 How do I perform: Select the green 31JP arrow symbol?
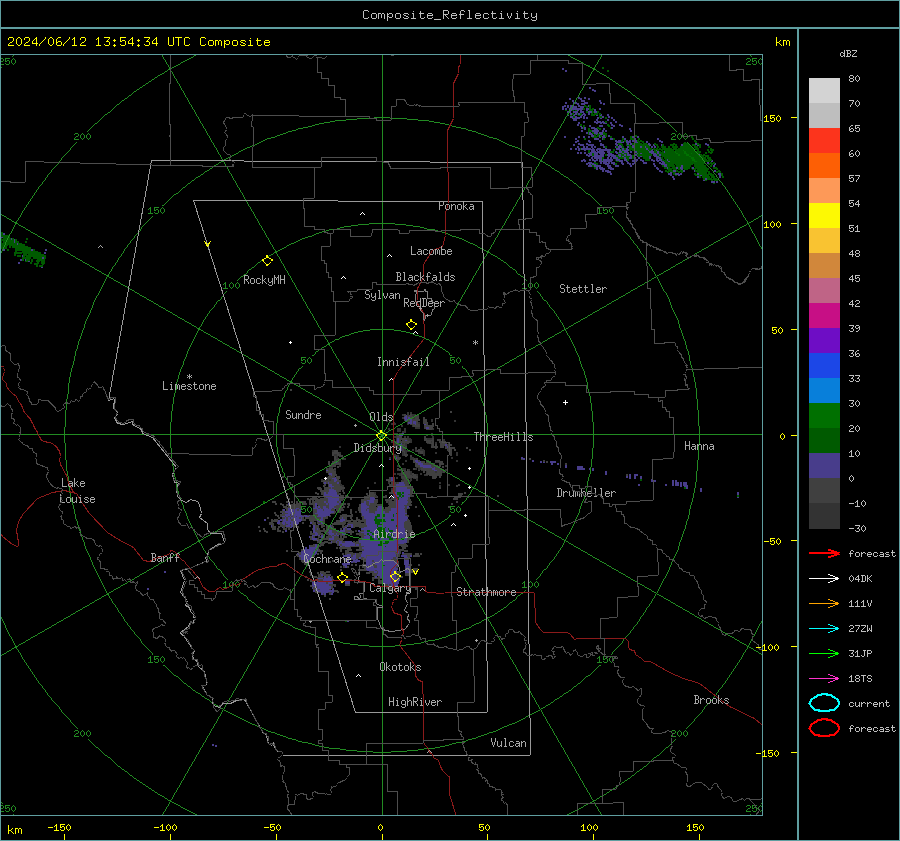(x=824, y=653)
